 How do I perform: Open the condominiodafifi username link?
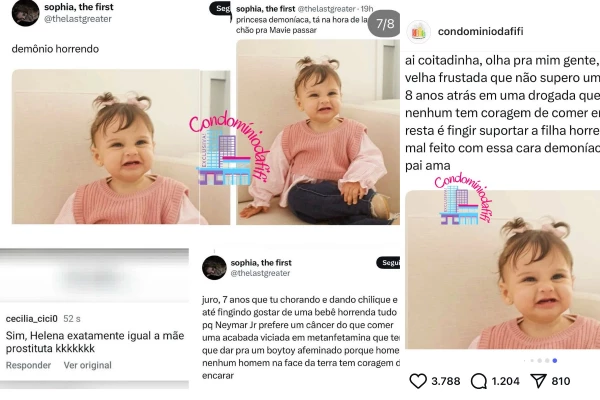[481, 31]
